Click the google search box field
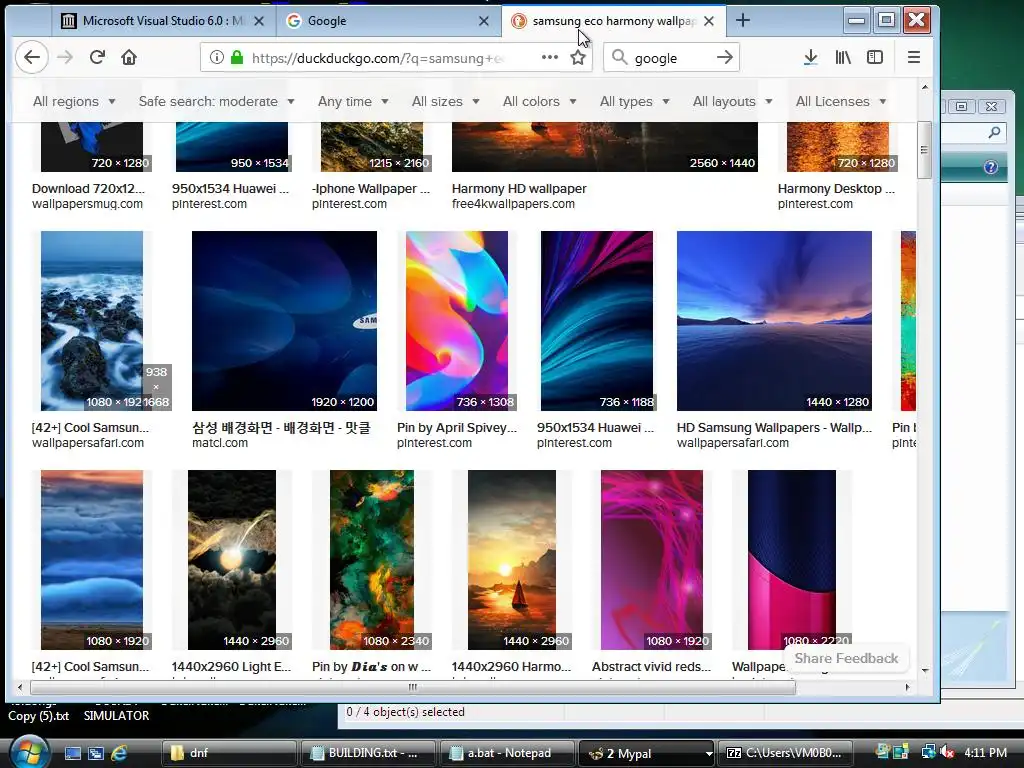The width and height of the screenshot is (1024, 768). [x=671, y=58]
